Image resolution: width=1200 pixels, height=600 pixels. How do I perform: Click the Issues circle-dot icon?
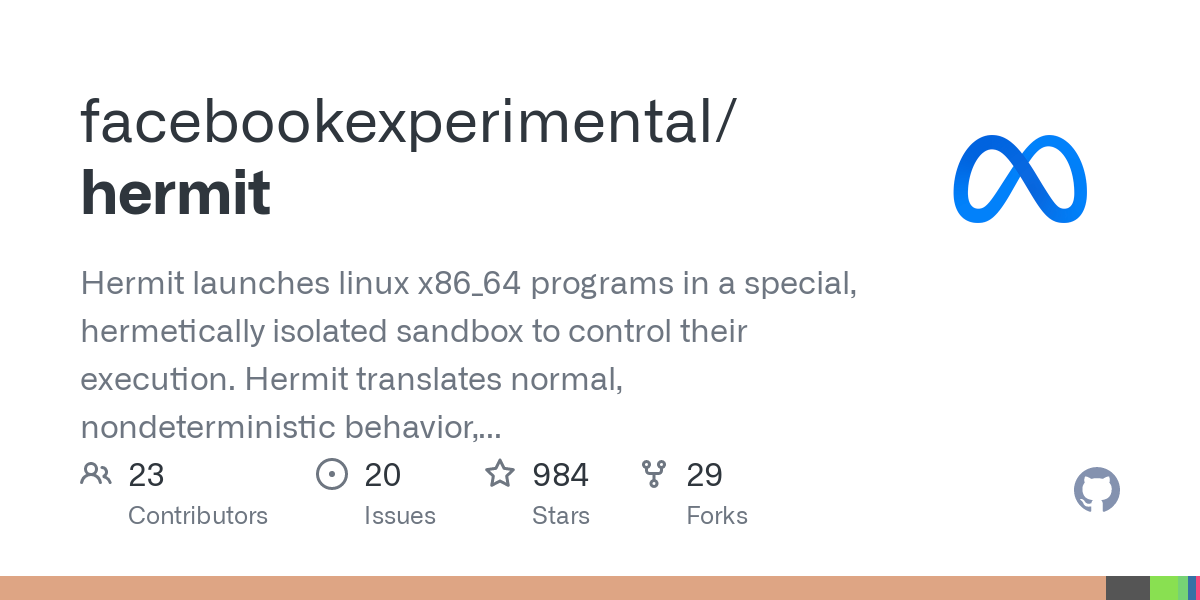332,474
